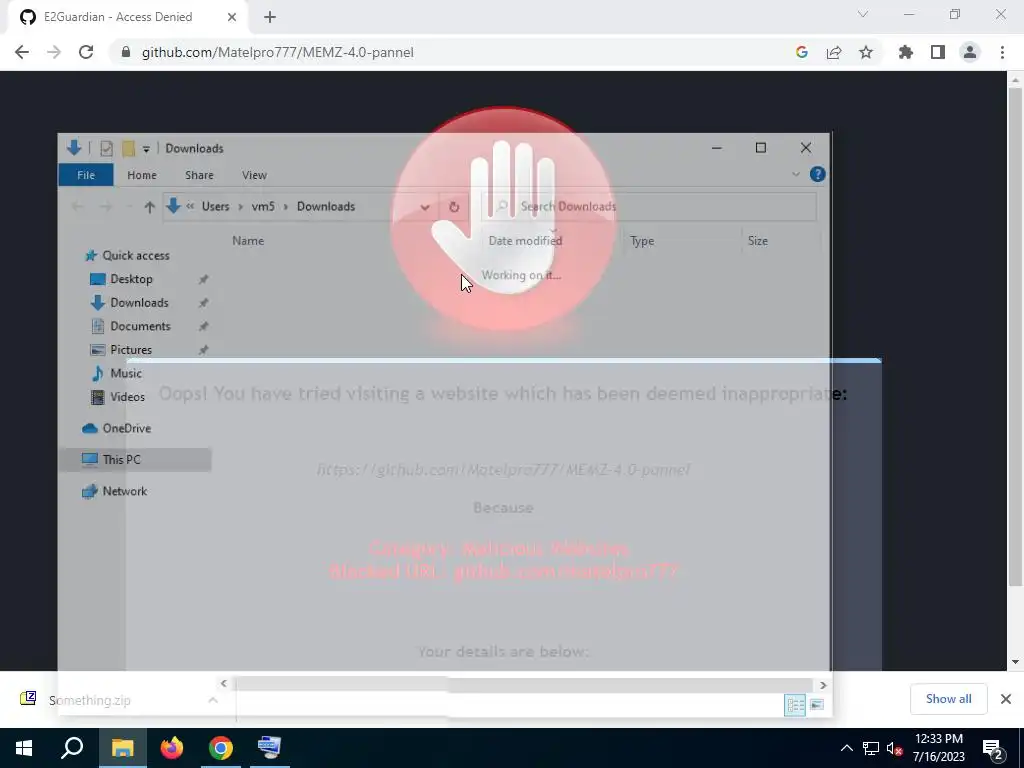
Task: Close the E2Guardian Access Denied tab
Action: coord(232,17)
